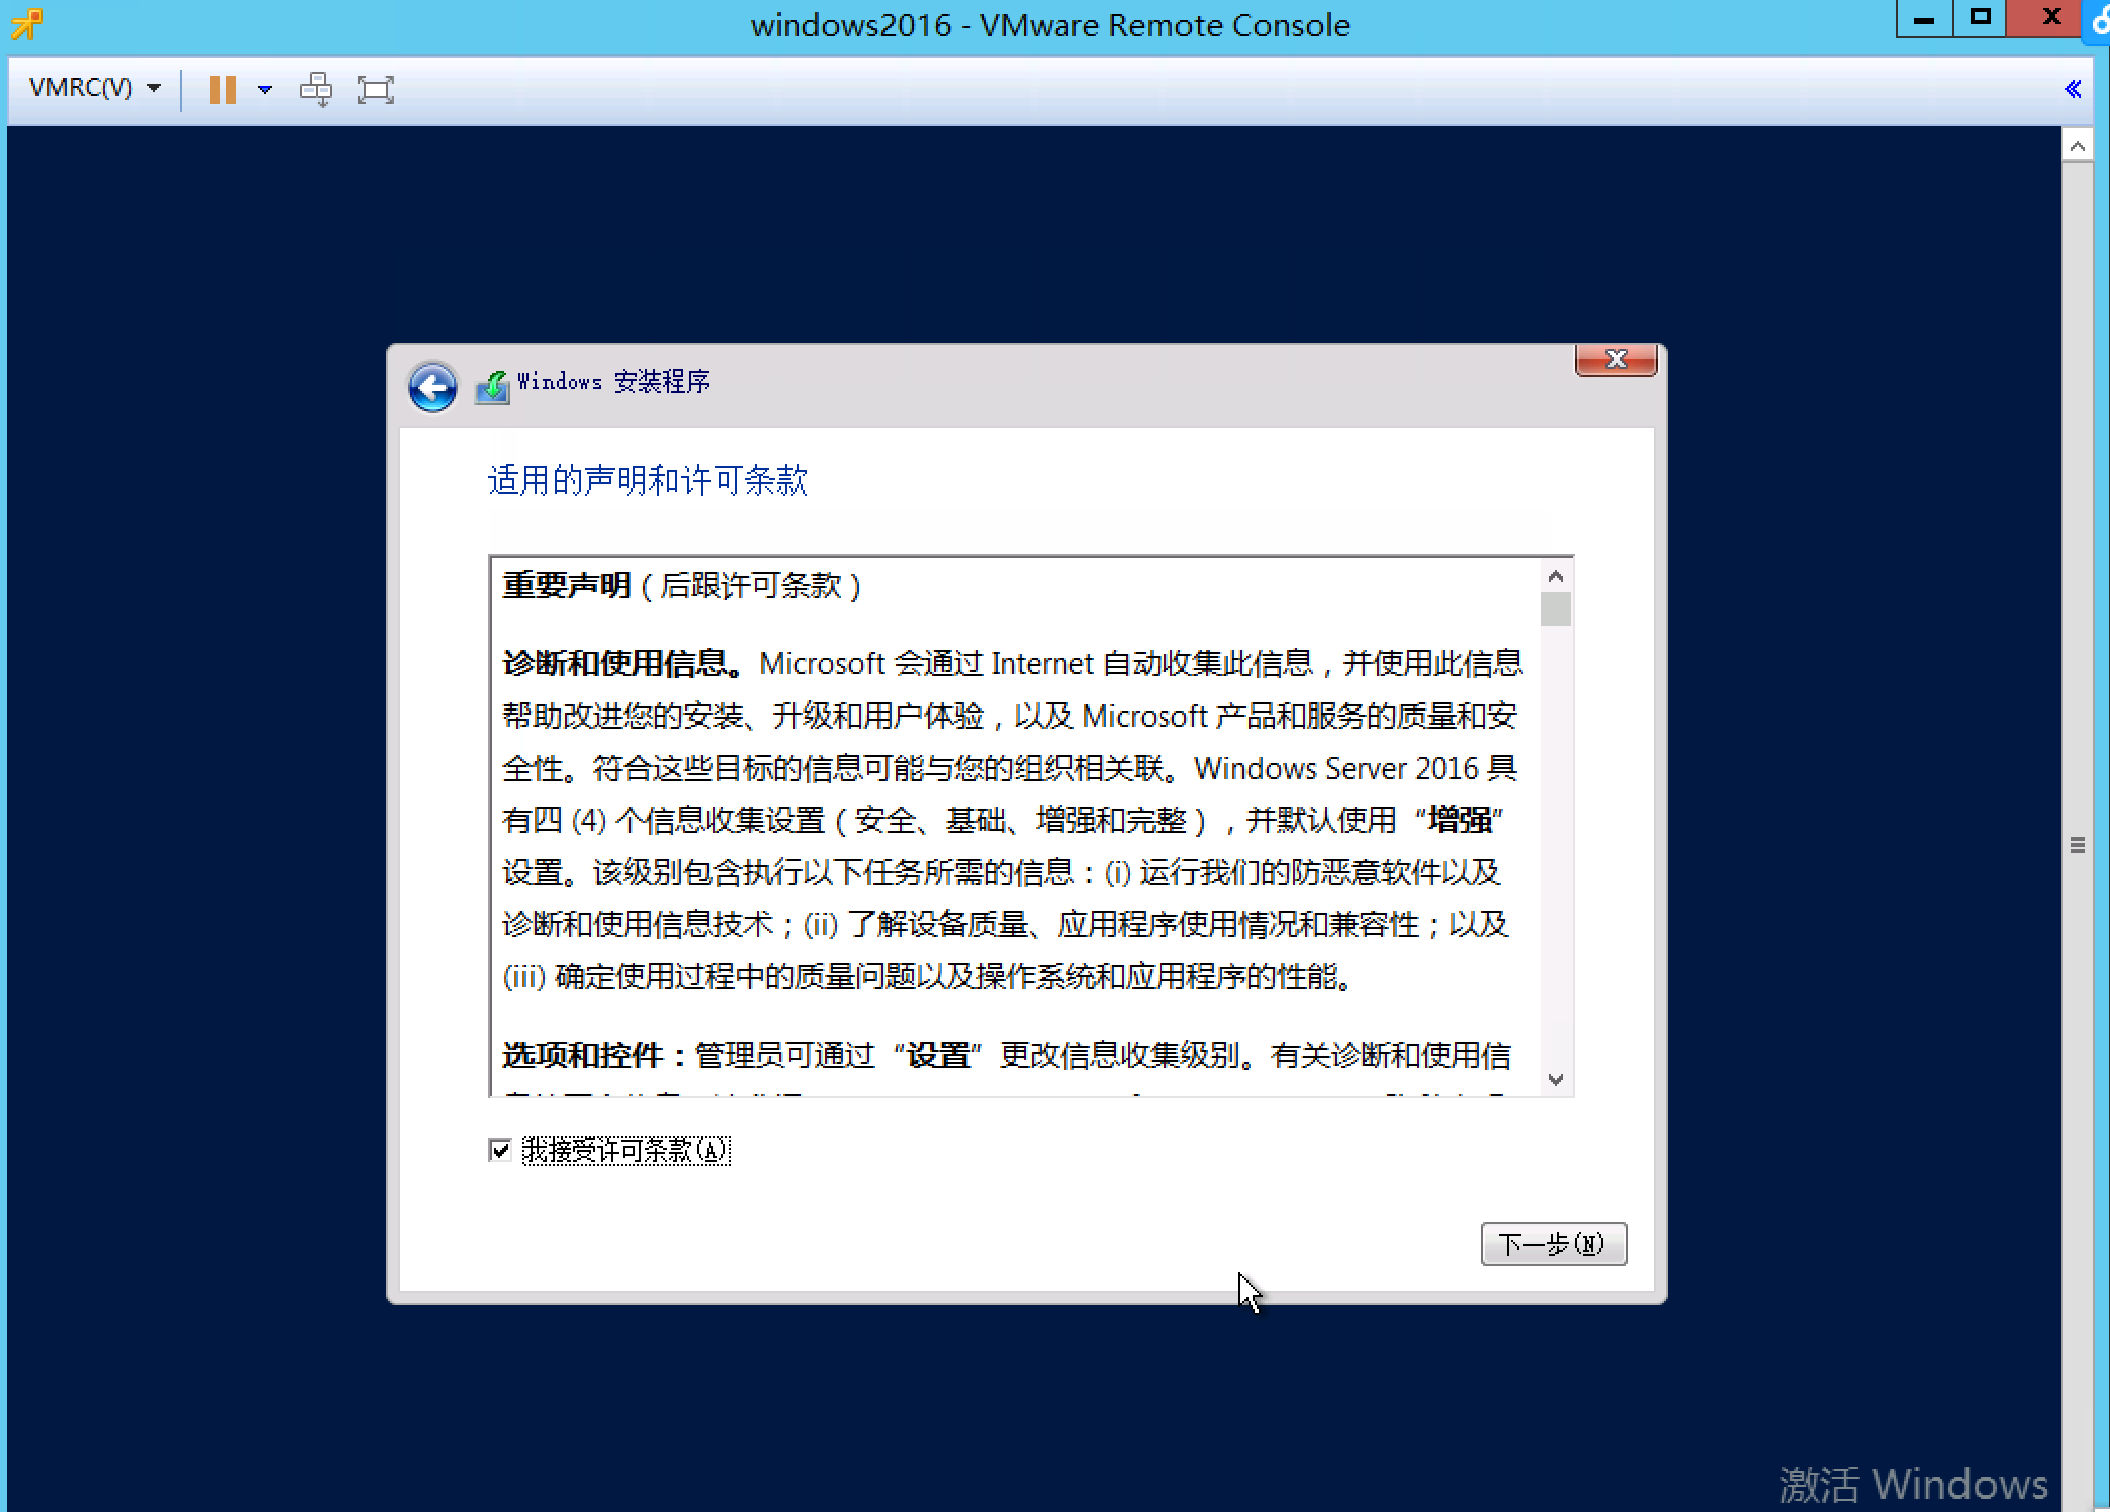Enter full screen mode
The height and width of the screenshot is (1512, 2110).
point(376,89)
